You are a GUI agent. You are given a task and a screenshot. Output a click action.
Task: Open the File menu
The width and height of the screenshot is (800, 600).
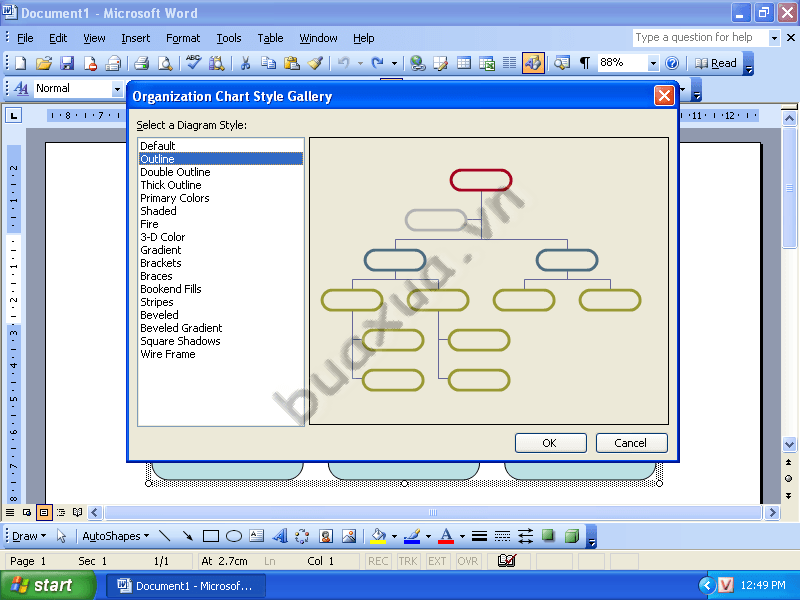click(25, 38)
